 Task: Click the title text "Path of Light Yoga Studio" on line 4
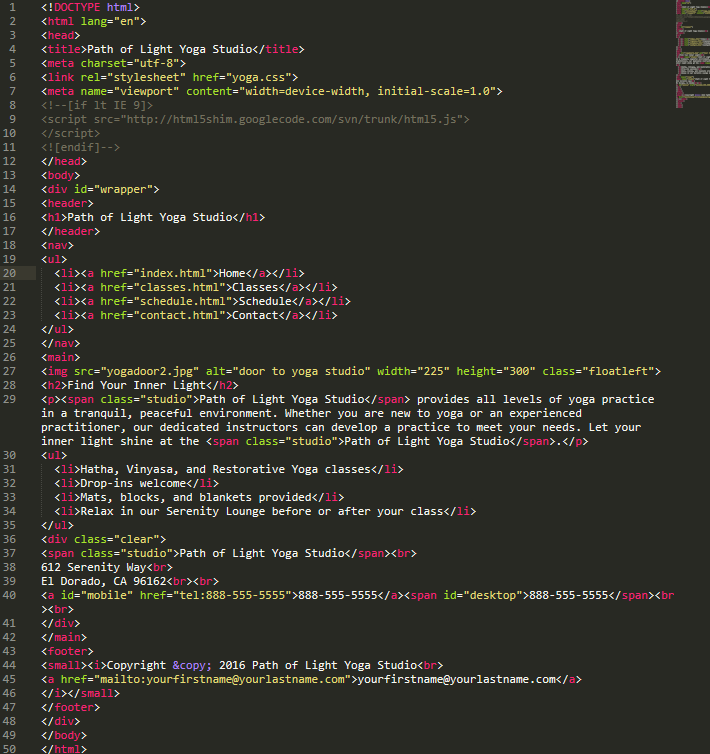click(x=169, y=49)
